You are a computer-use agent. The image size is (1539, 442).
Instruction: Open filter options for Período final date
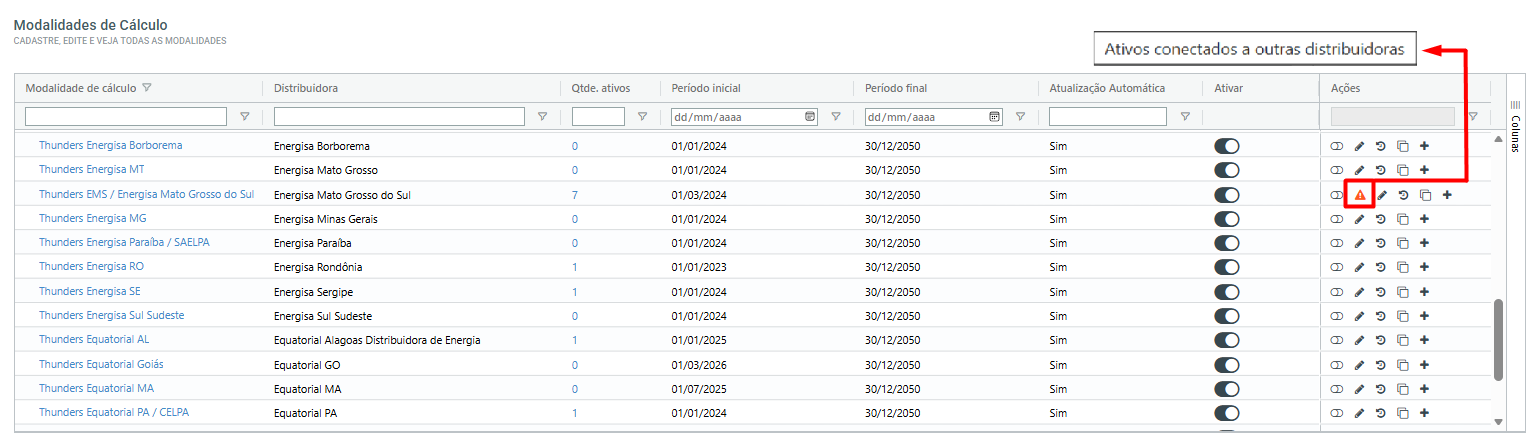[1020, 117]
